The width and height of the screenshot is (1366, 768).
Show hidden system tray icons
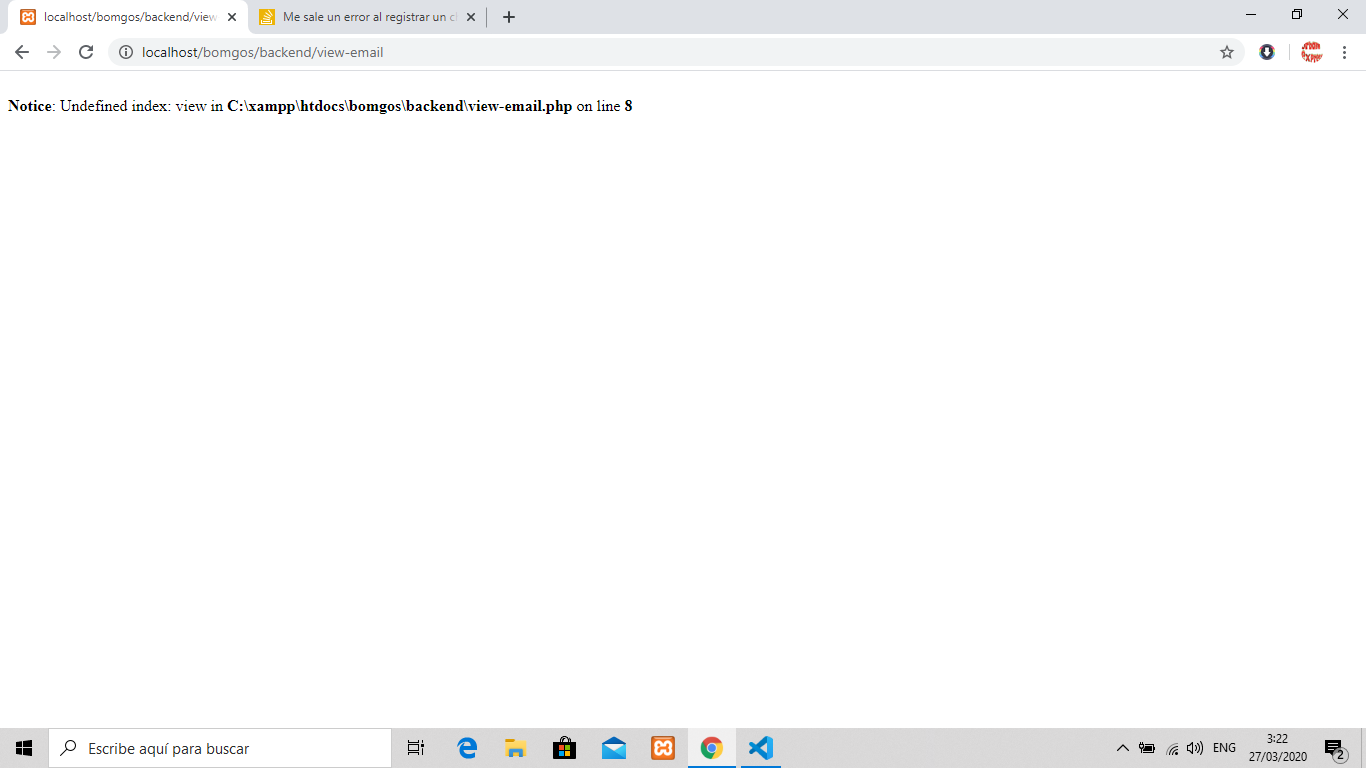tap(1122, 748)
